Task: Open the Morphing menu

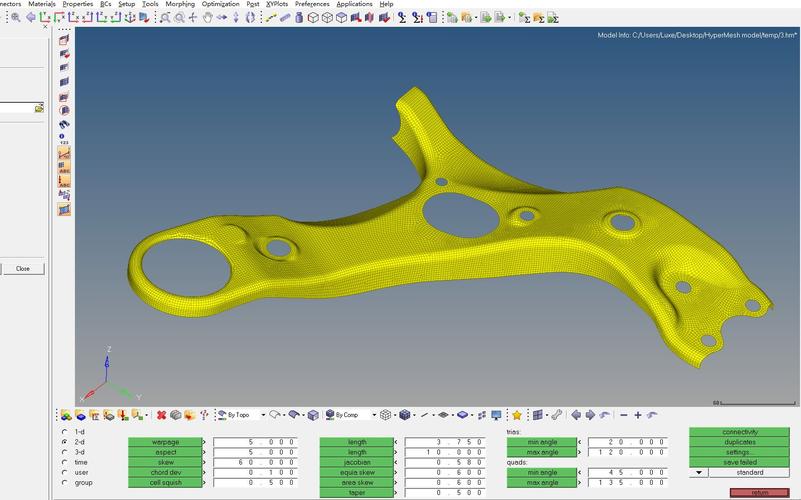Action: pos(180,4)
